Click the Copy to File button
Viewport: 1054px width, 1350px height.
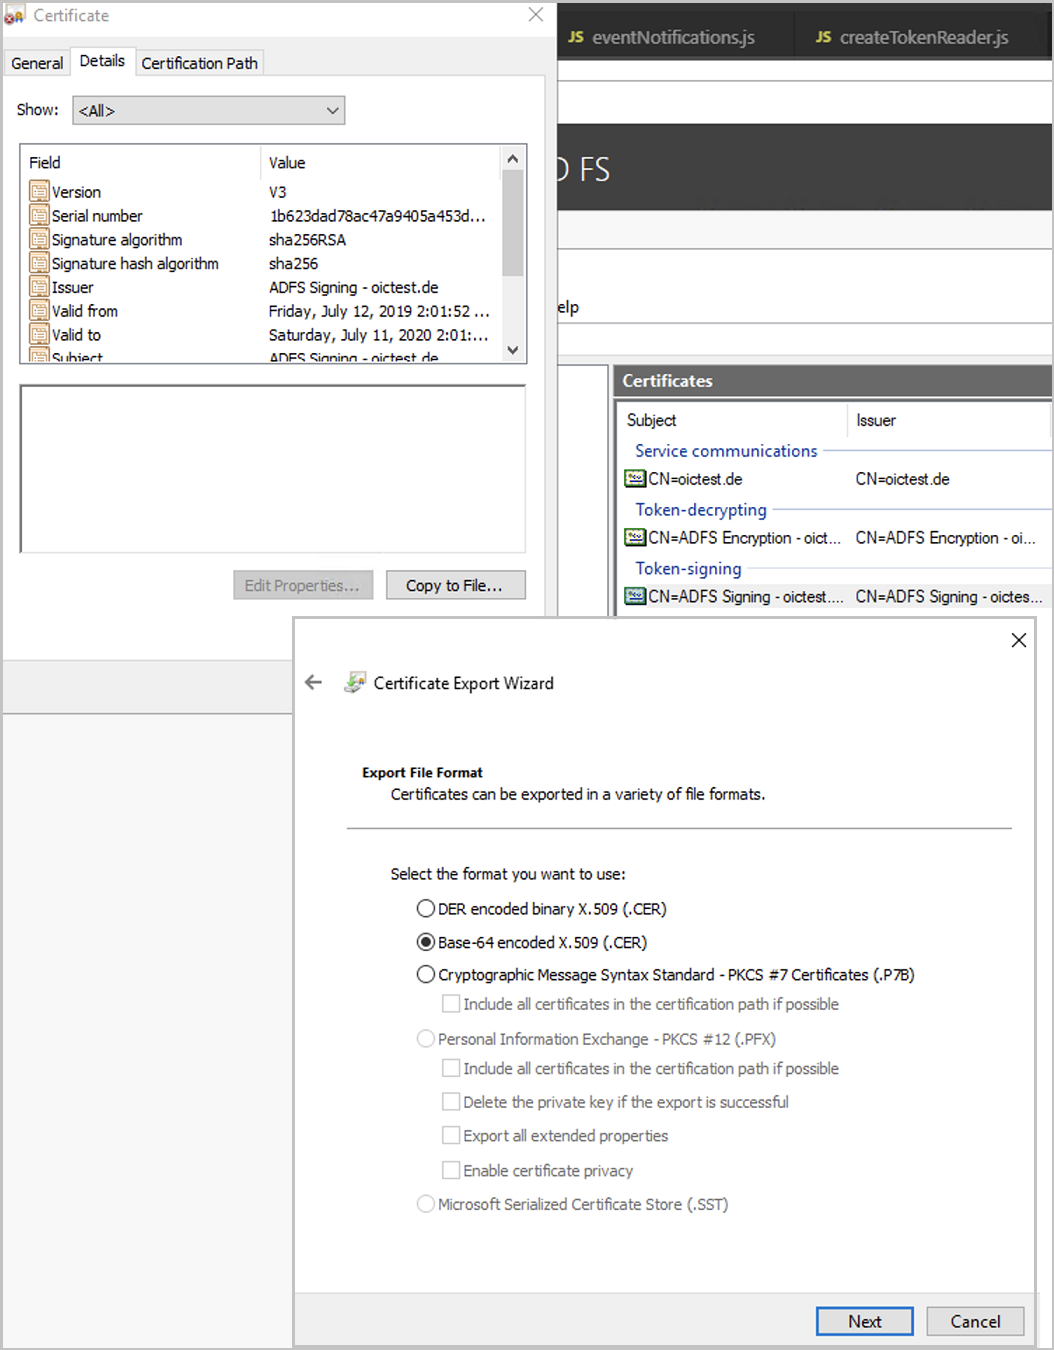pyautogui.click(x=455, y=585)
